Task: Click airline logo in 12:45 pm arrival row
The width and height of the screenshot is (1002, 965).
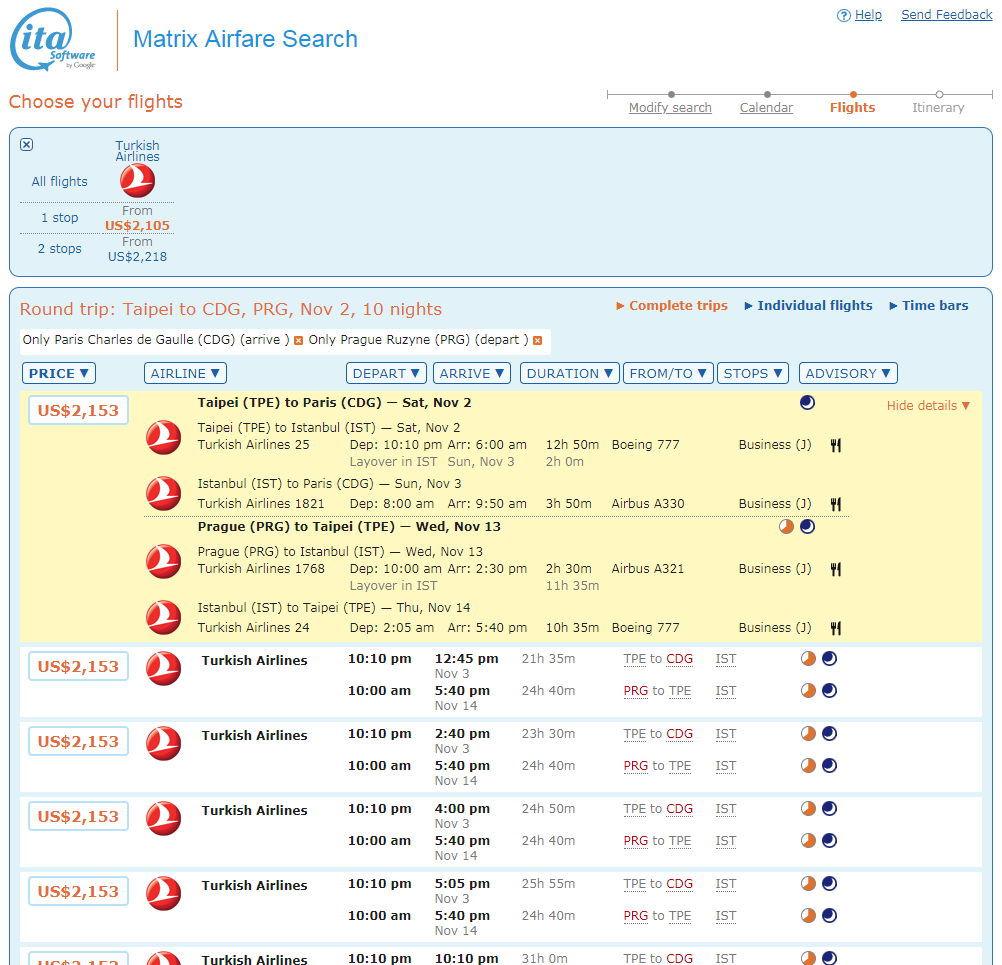Action: click(164, 668)
